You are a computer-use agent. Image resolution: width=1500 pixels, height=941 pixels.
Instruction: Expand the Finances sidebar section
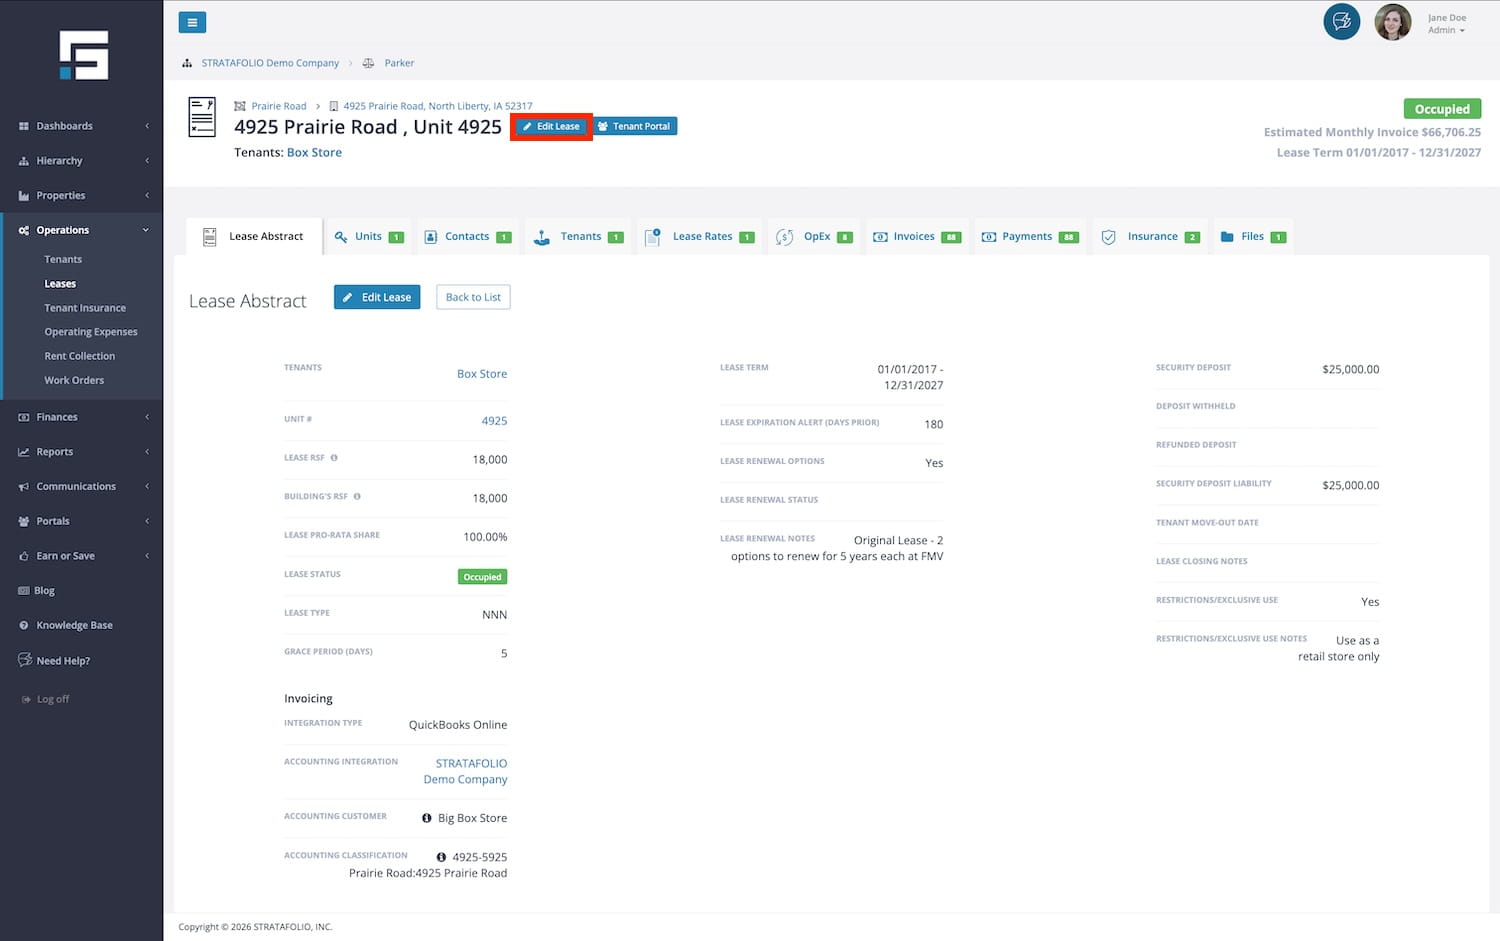[82, 417]
